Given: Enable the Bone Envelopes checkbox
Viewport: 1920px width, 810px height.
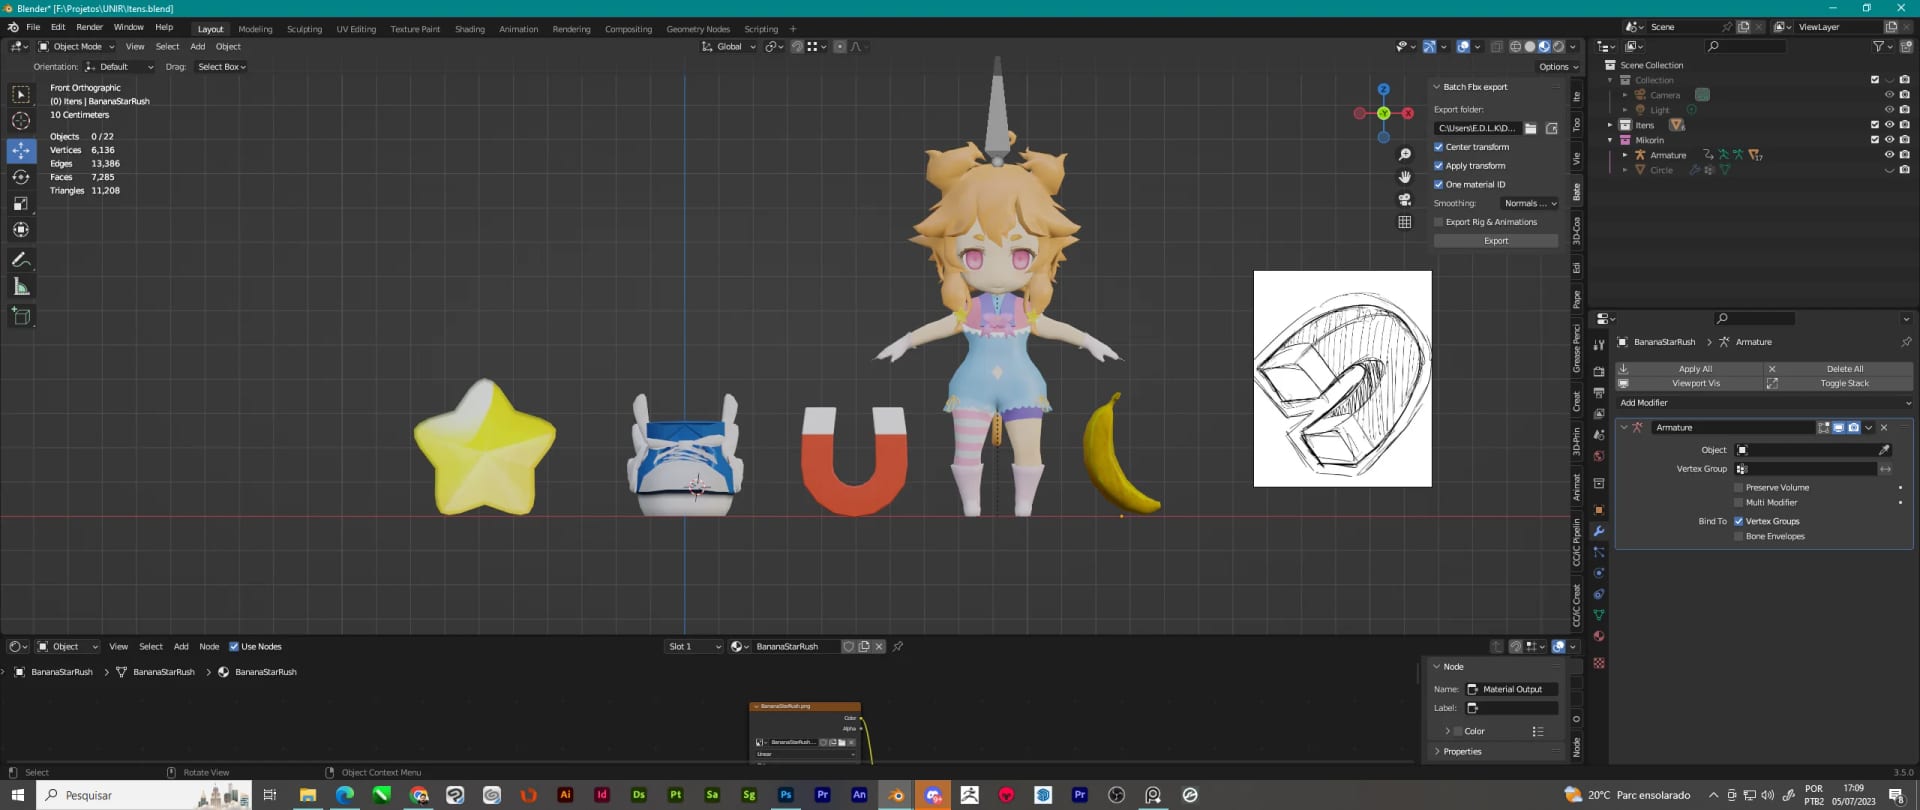Looking at the screenshot, I should pyautogui.click(x=1739, y=537).
